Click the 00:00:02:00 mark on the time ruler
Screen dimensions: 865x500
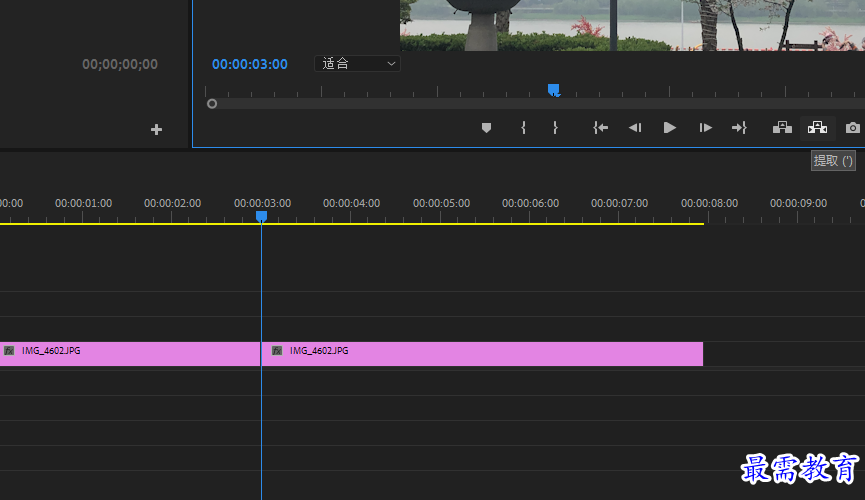(x=173, y=204)
